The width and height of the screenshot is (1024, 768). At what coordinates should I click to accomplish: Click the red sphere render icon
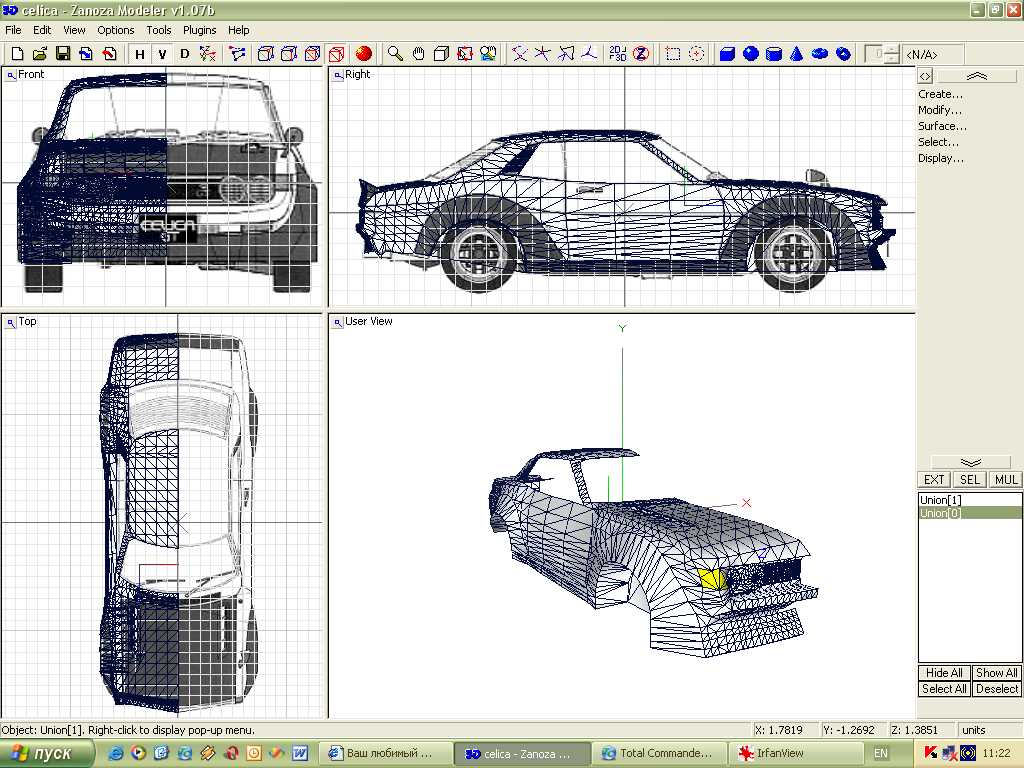point(363,54)
